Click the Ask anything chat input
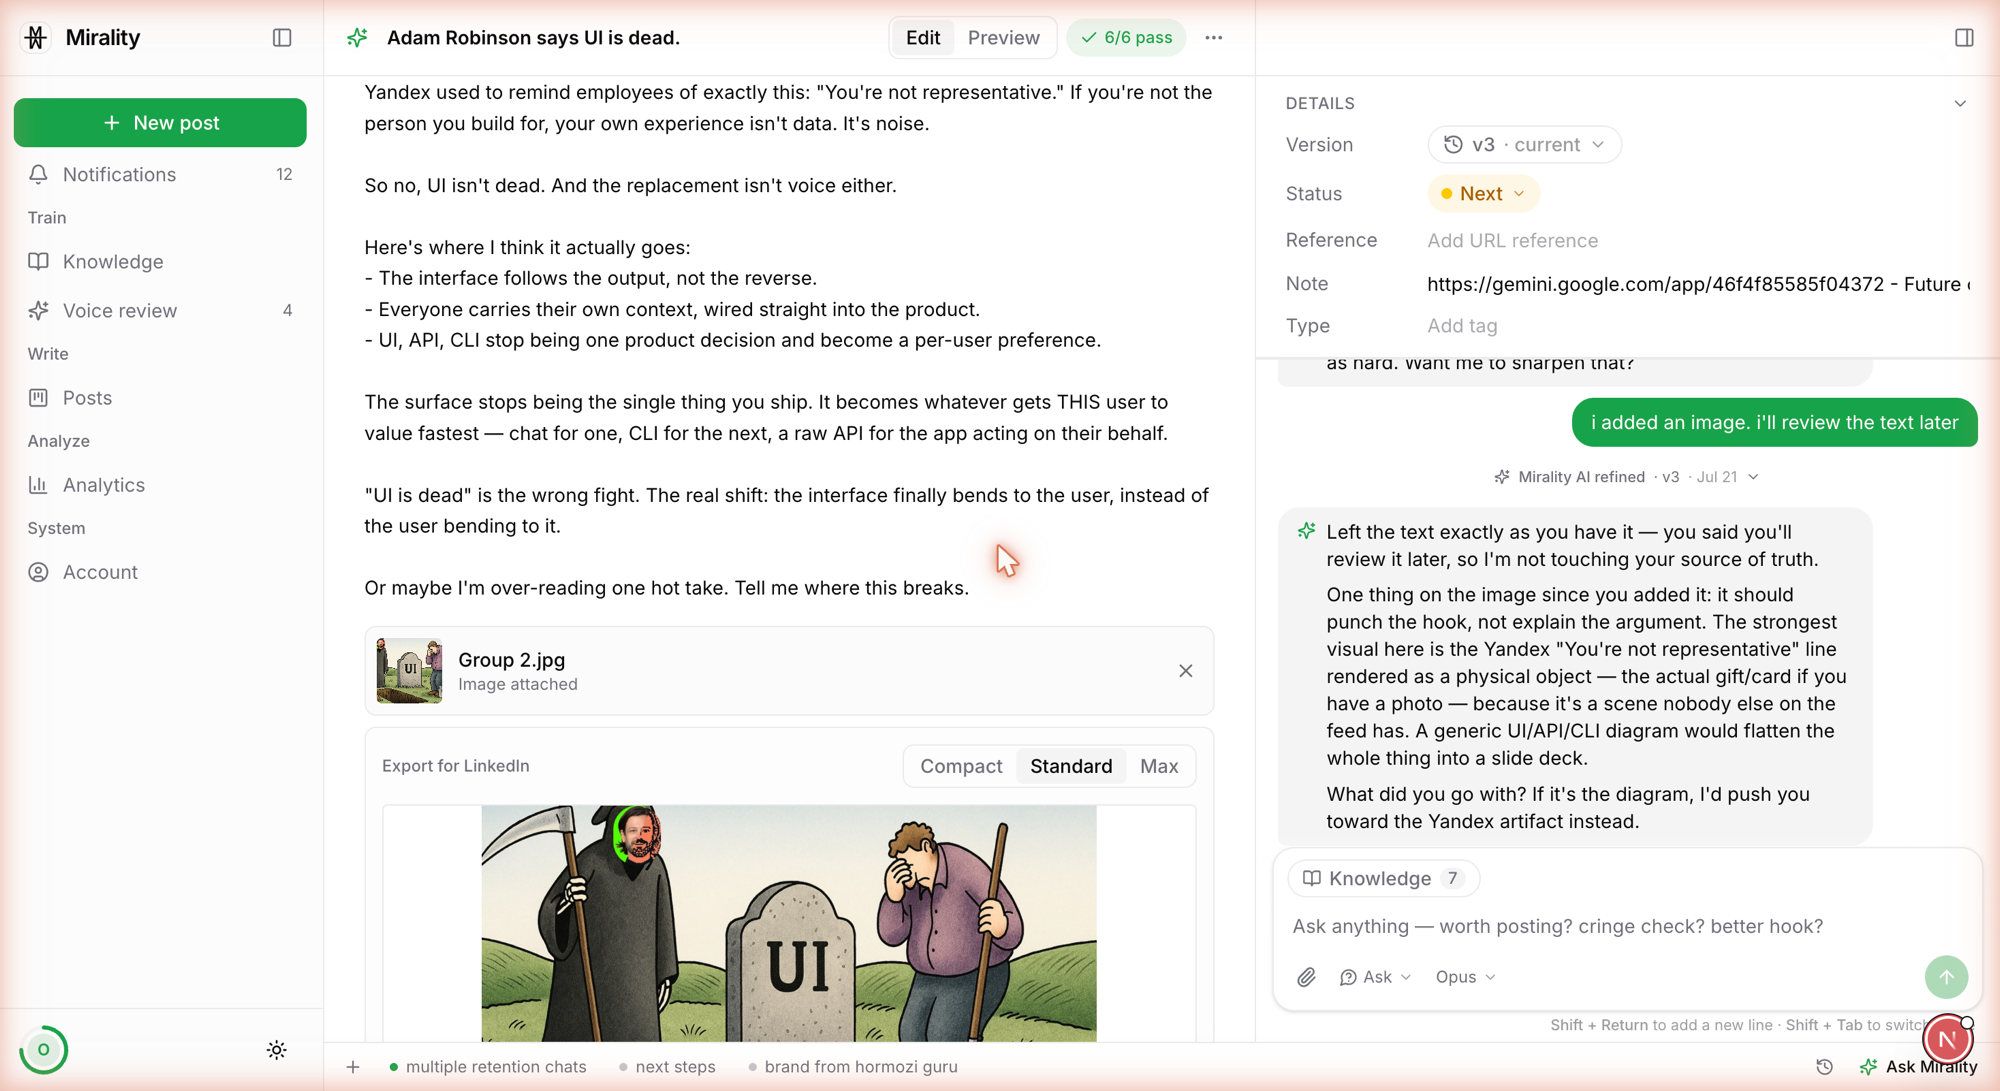This screenshot has width=2000, height=1091. pos(1557,926)
